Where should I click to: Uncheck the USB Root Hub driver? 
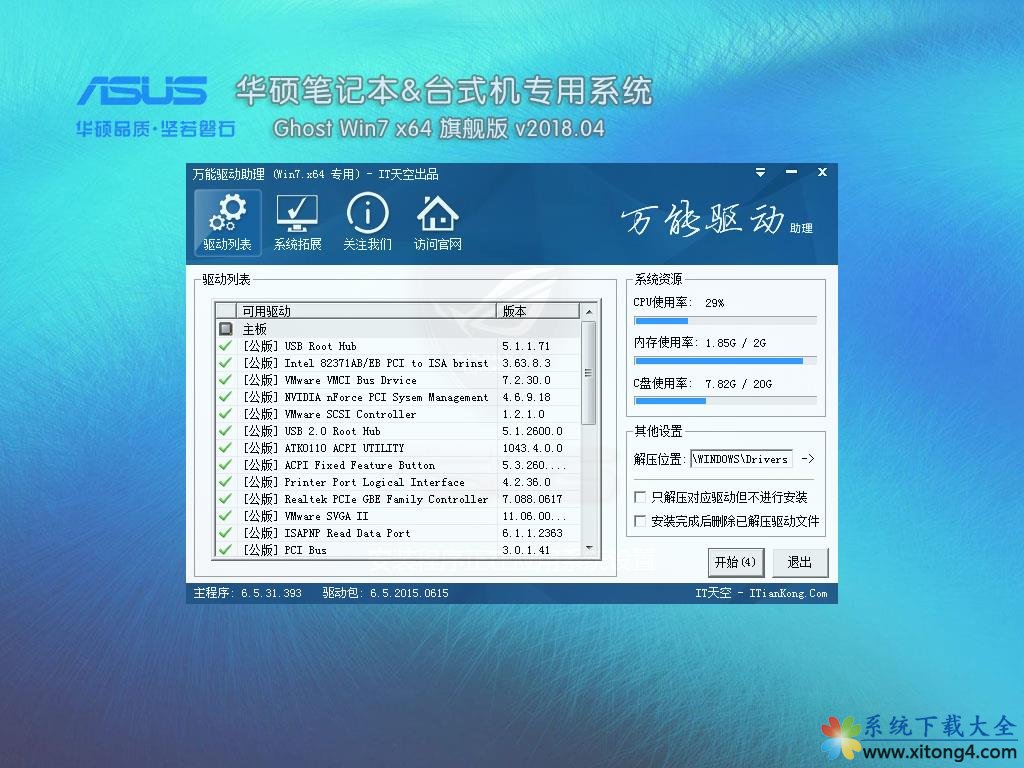225,345
